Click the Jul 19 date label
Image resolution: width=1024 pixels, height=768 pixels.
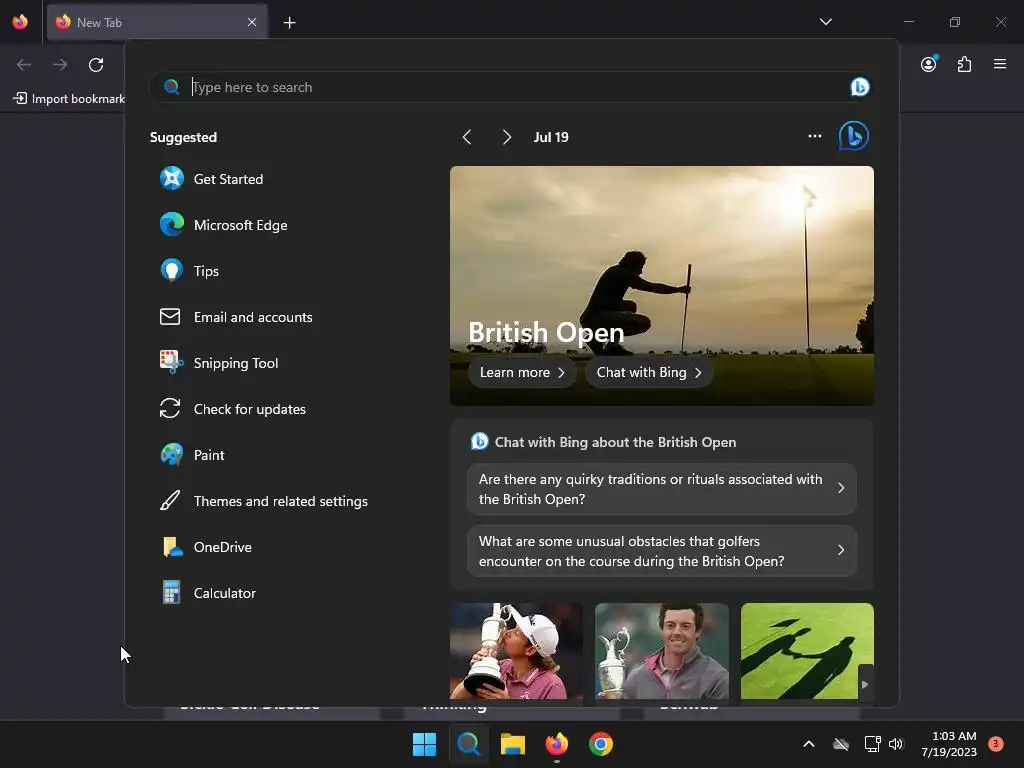tap(551, 137)
